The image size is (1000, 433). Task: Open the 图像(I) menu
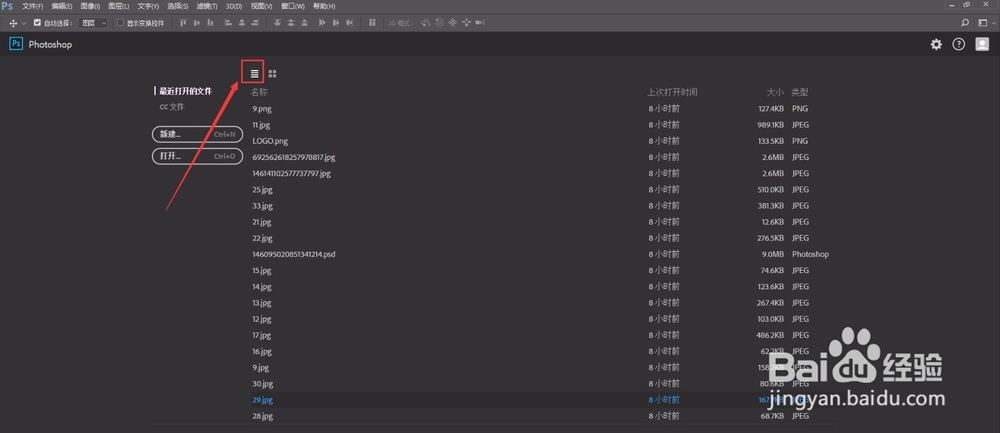point(91,6)
